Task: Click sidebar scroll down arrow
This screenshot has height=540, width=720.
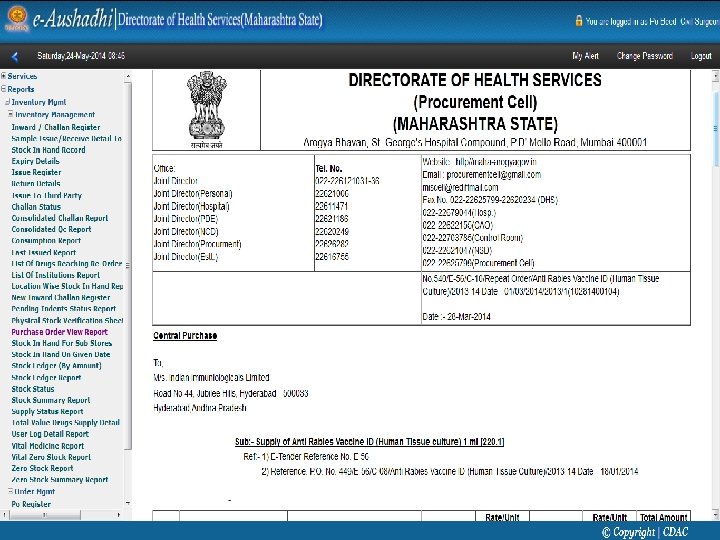Action: [128, 503]
